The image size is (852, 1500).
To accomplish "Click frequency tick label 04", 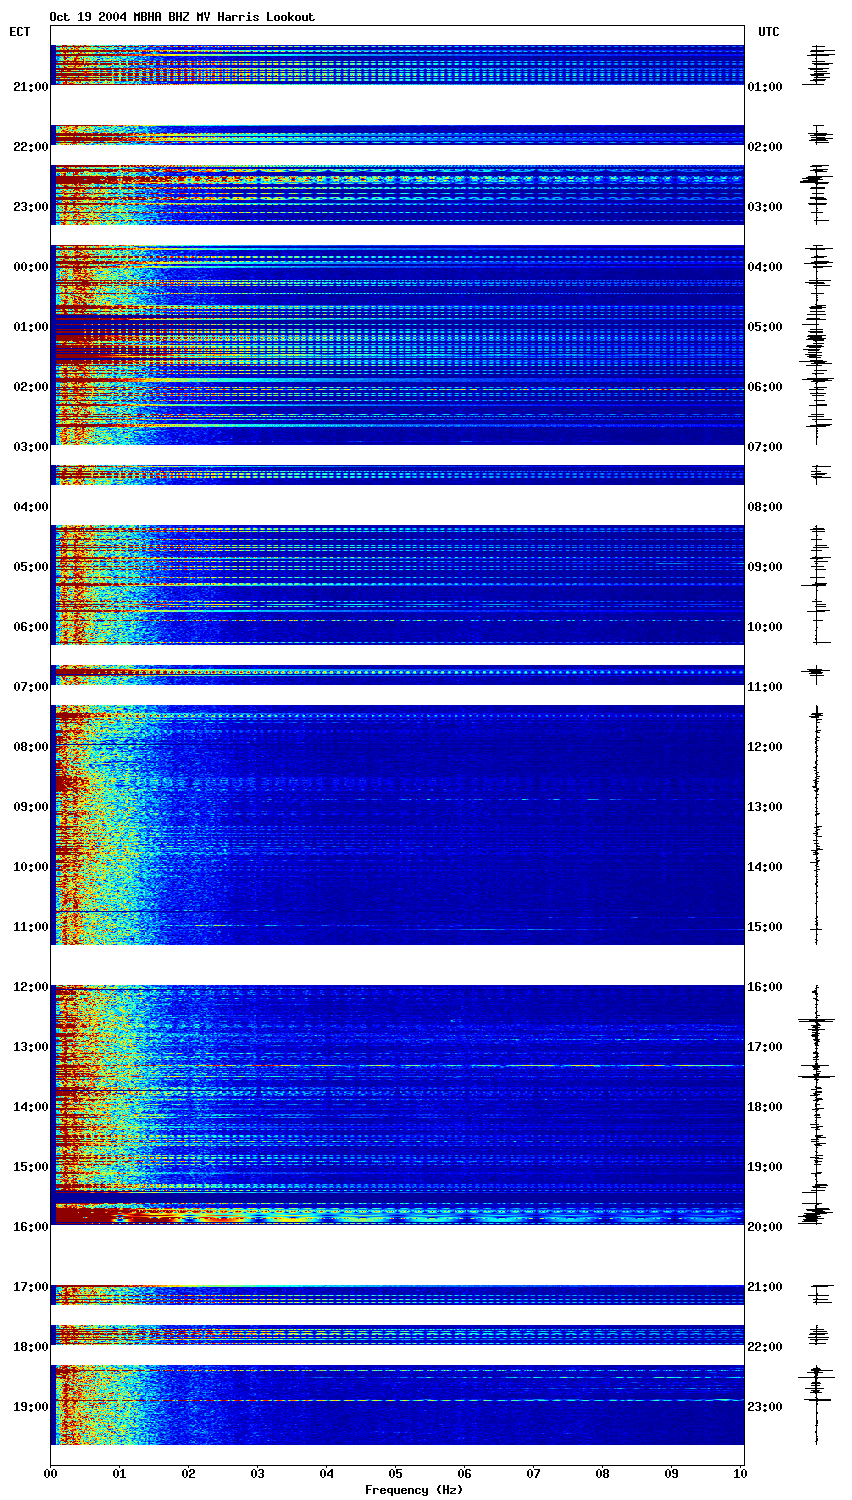I will click(x=326, y=1473).
